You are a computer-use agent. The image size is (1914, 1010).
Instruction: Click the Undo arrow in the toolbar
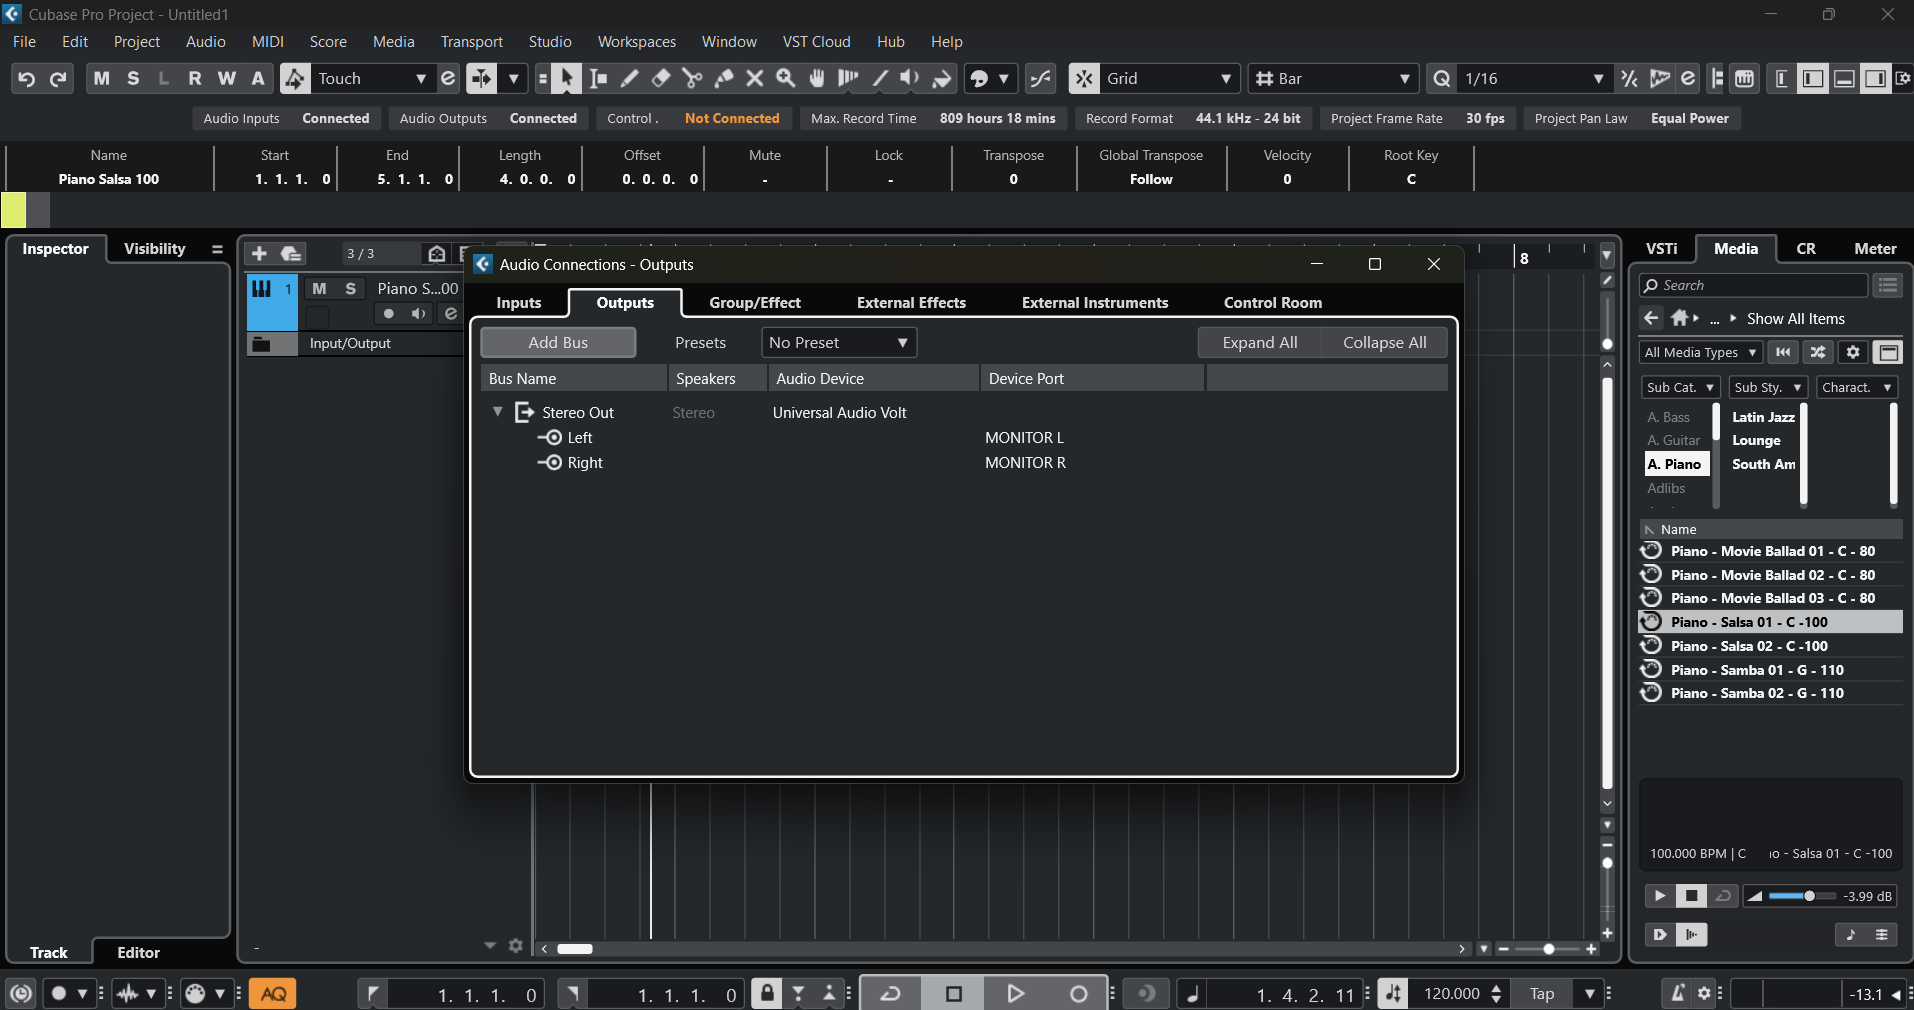pyautogui.click(x=27, y=79)
